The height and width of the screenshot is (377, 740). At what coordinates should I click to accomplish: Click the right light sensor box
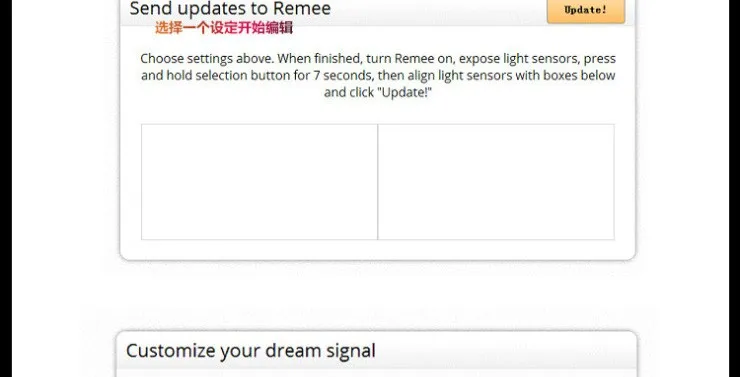pyautogui.click(x=496, y=182)
